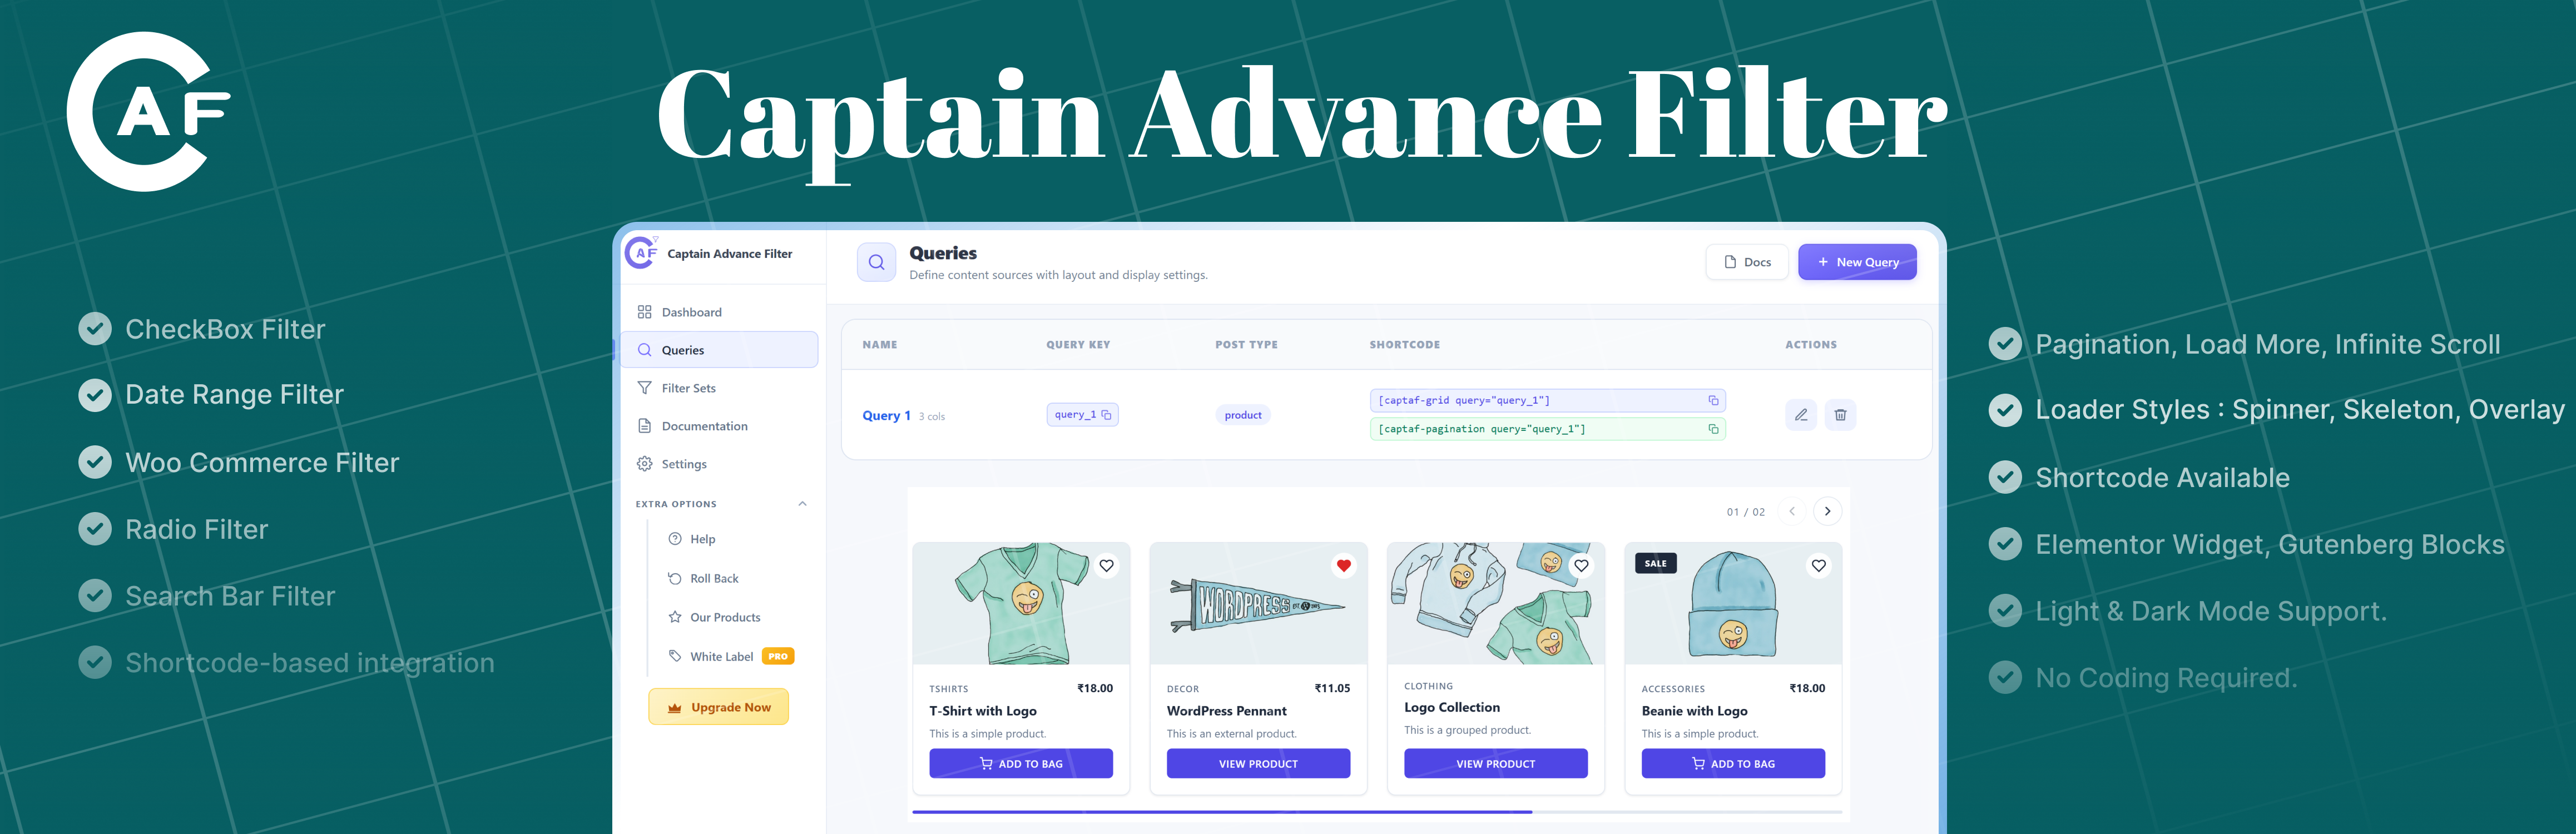Copy the captaf-grid shortcode
Viewport: 2576px width, 834px height.
tap(1713, 400)
